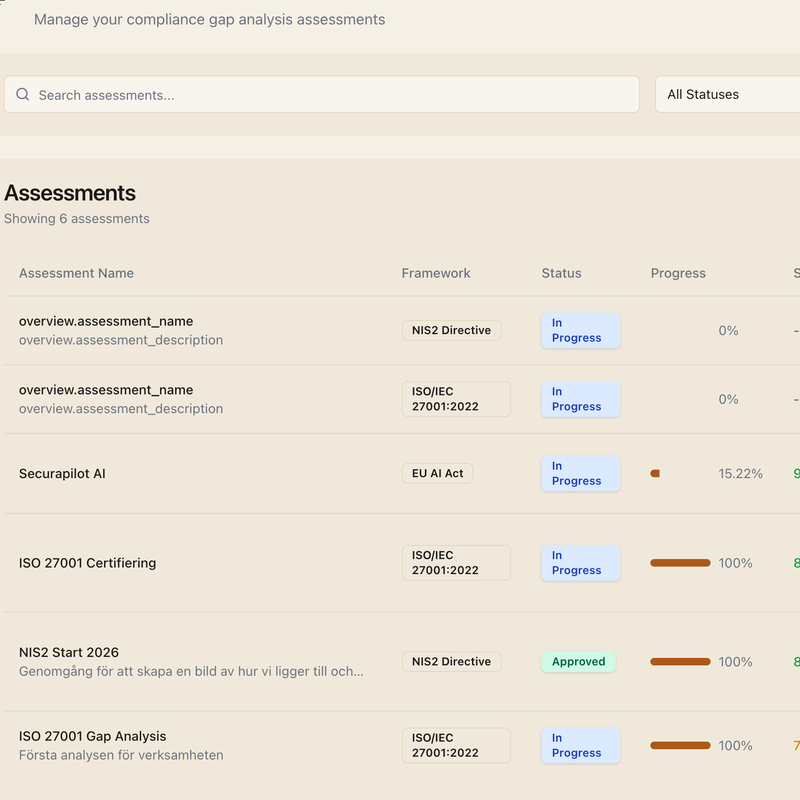Open the ISO 27001 Certifiering assessment

pos(87,563)
